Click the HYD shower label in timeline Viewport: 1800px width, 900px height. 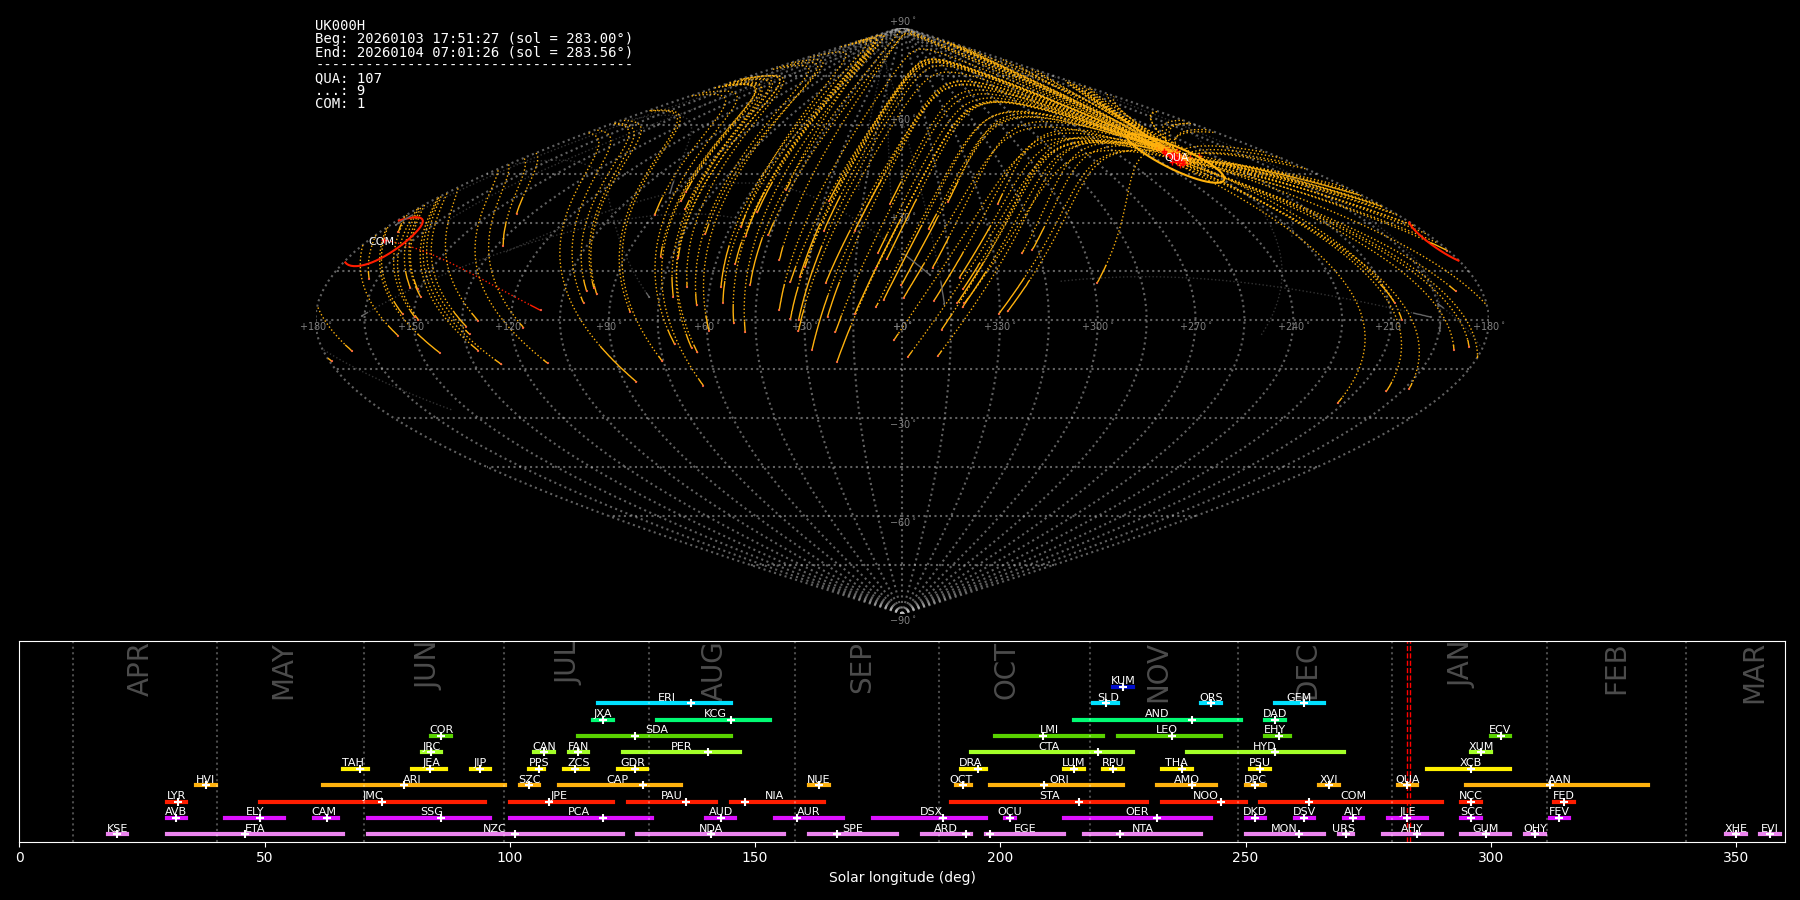(x=1264, y=746)
